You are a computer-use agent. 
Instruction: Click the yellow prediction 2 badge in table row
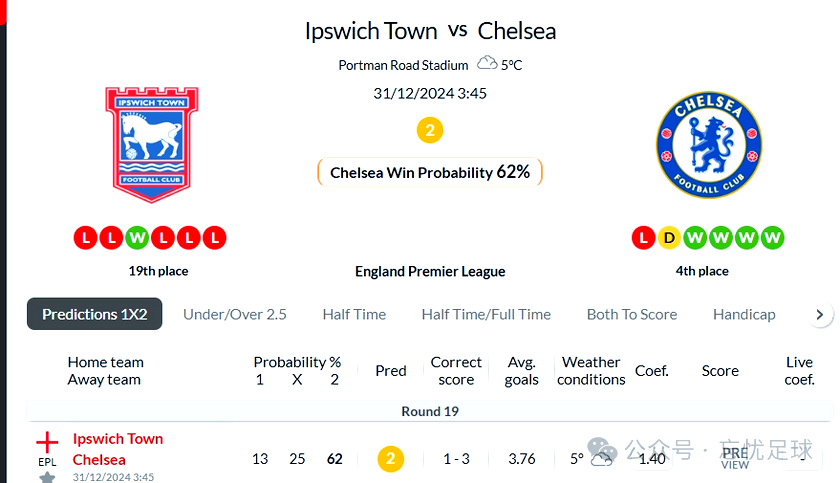pos(391,459)
